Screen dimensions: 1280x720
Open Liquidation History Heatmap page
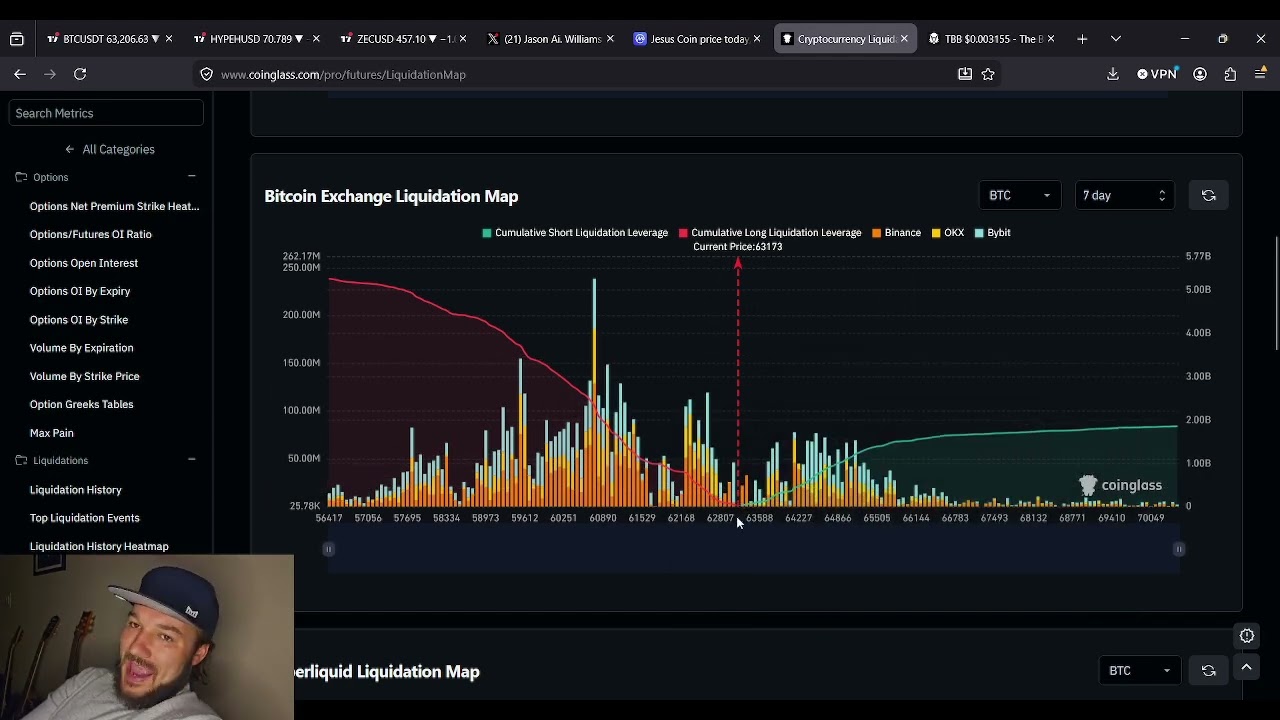tap(99, 546)
